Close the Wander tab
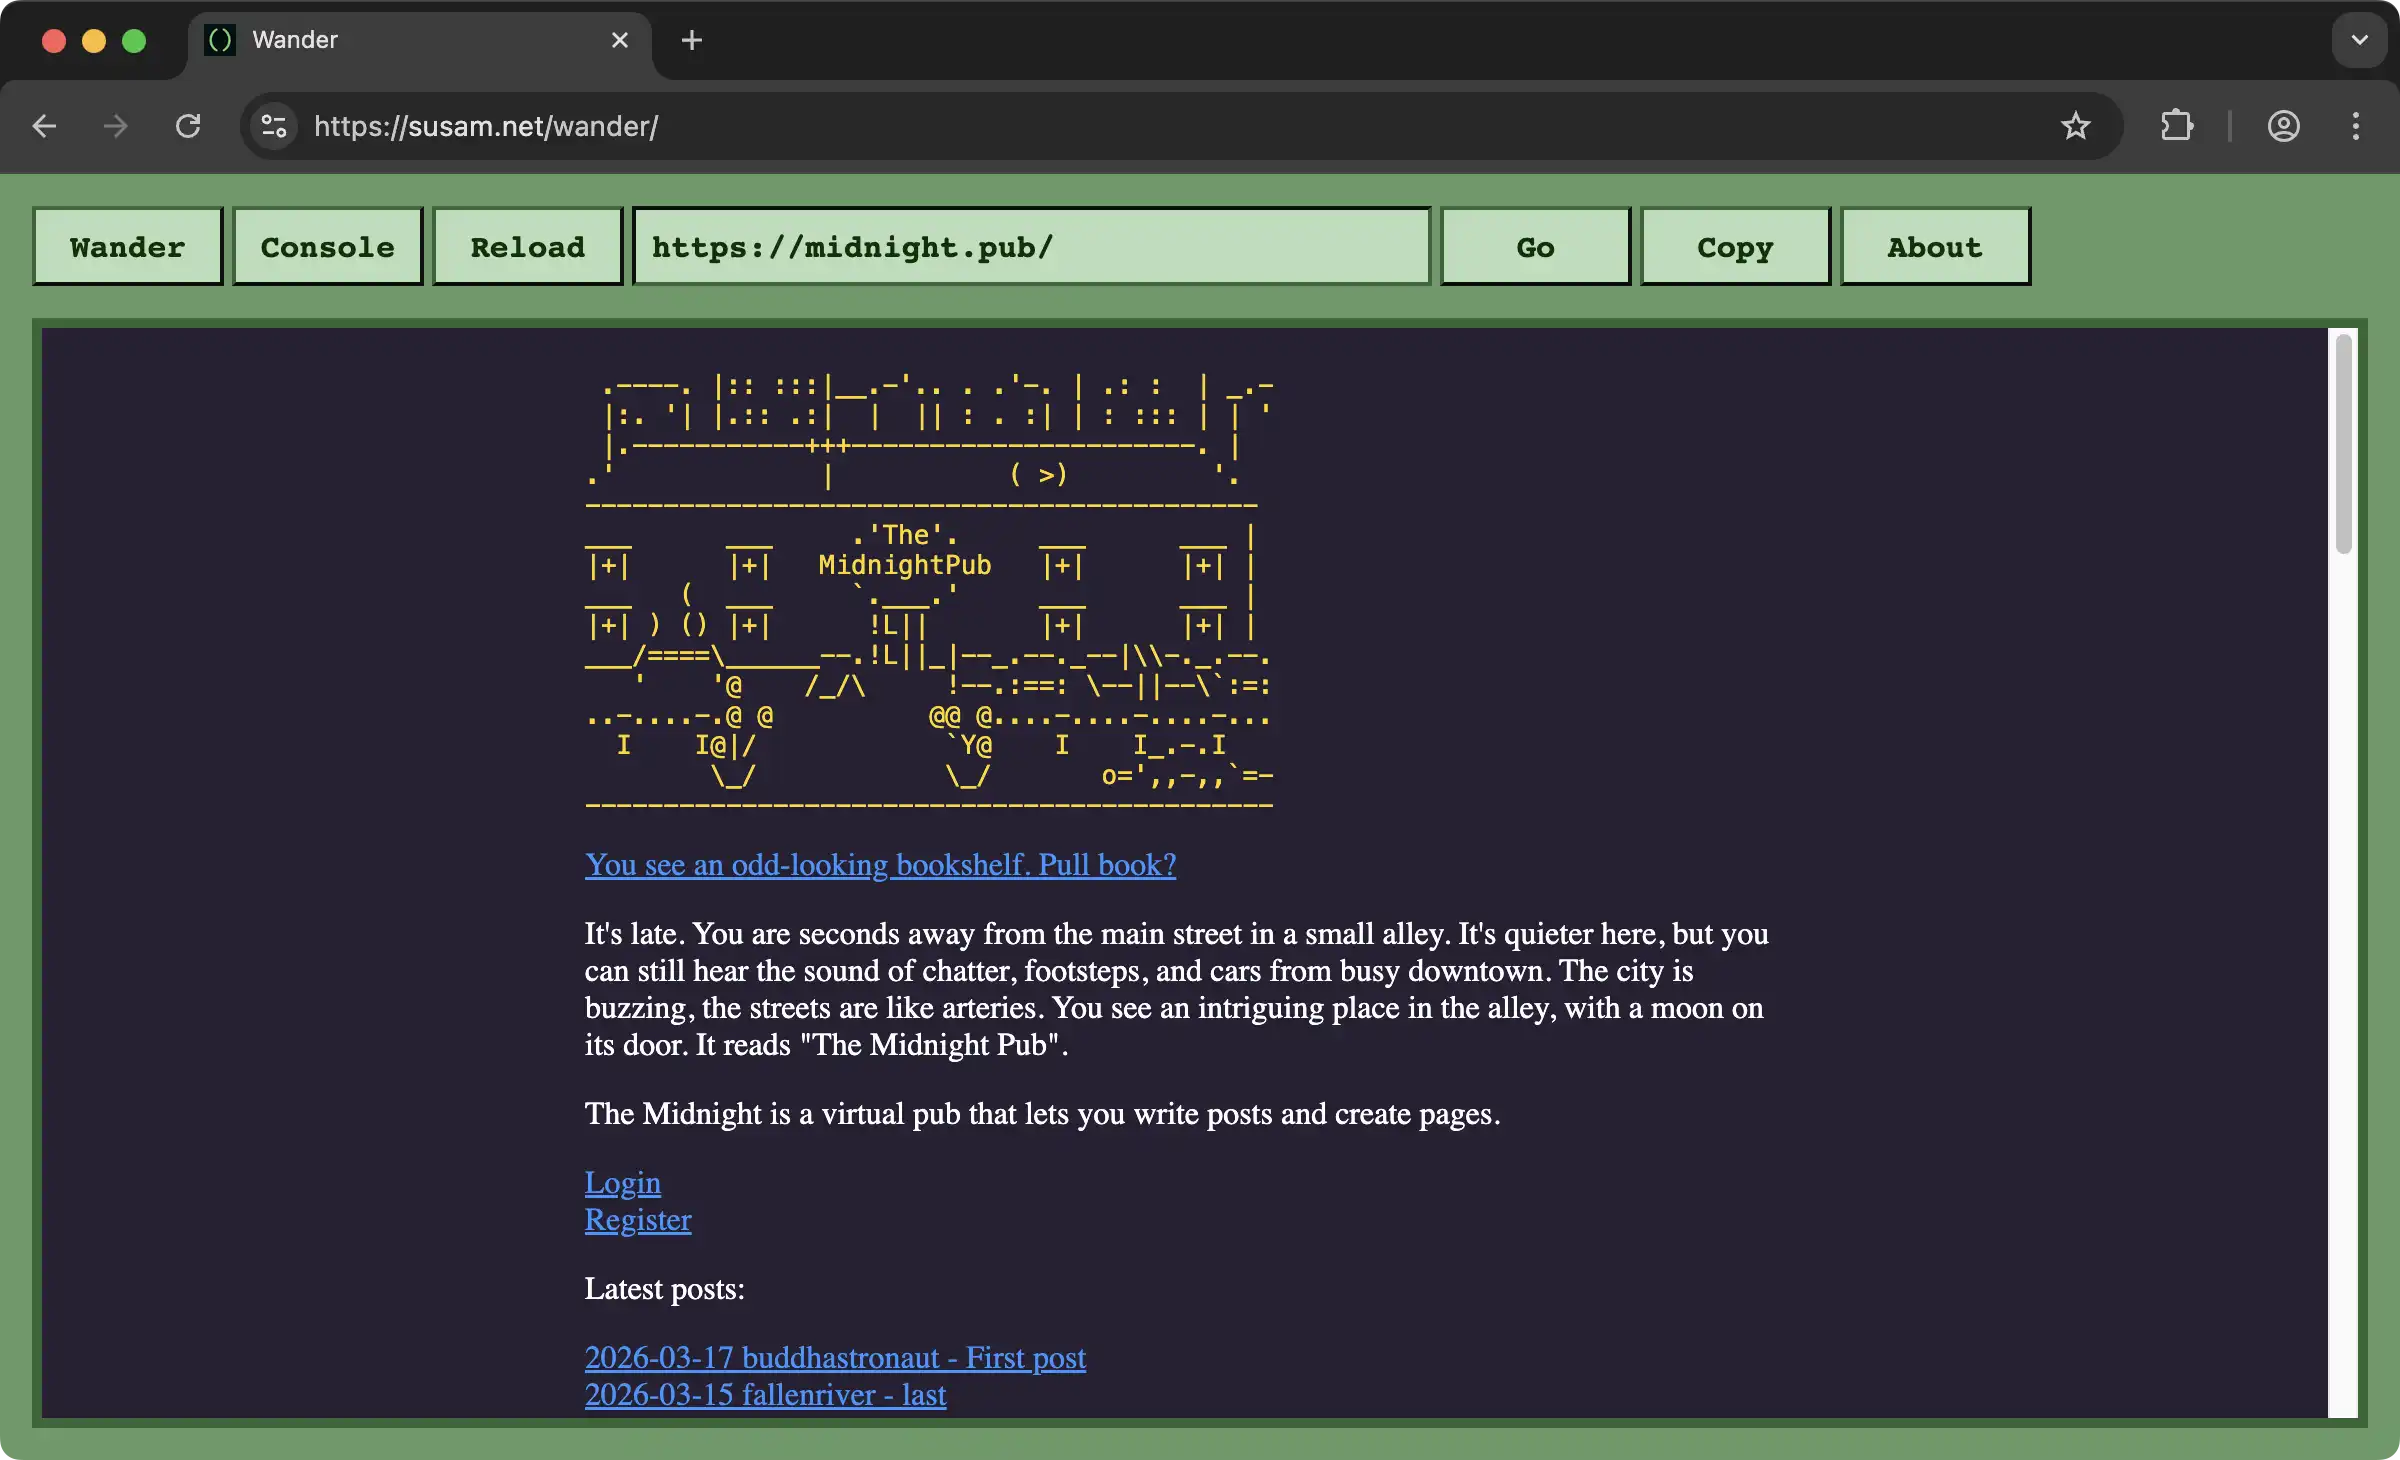Image resolution: width=2400 pixels, height=1460 pixels. 620,40
